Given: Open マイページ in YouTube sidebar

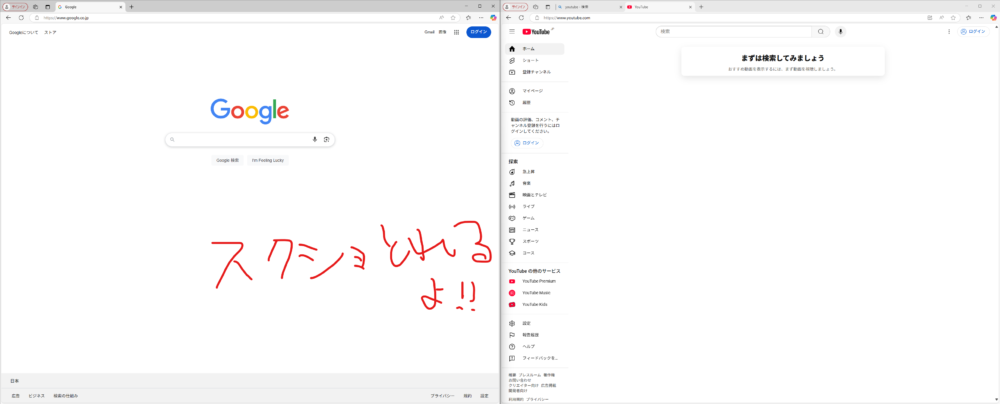Looking at the screenshot, I should pos(534,91).
